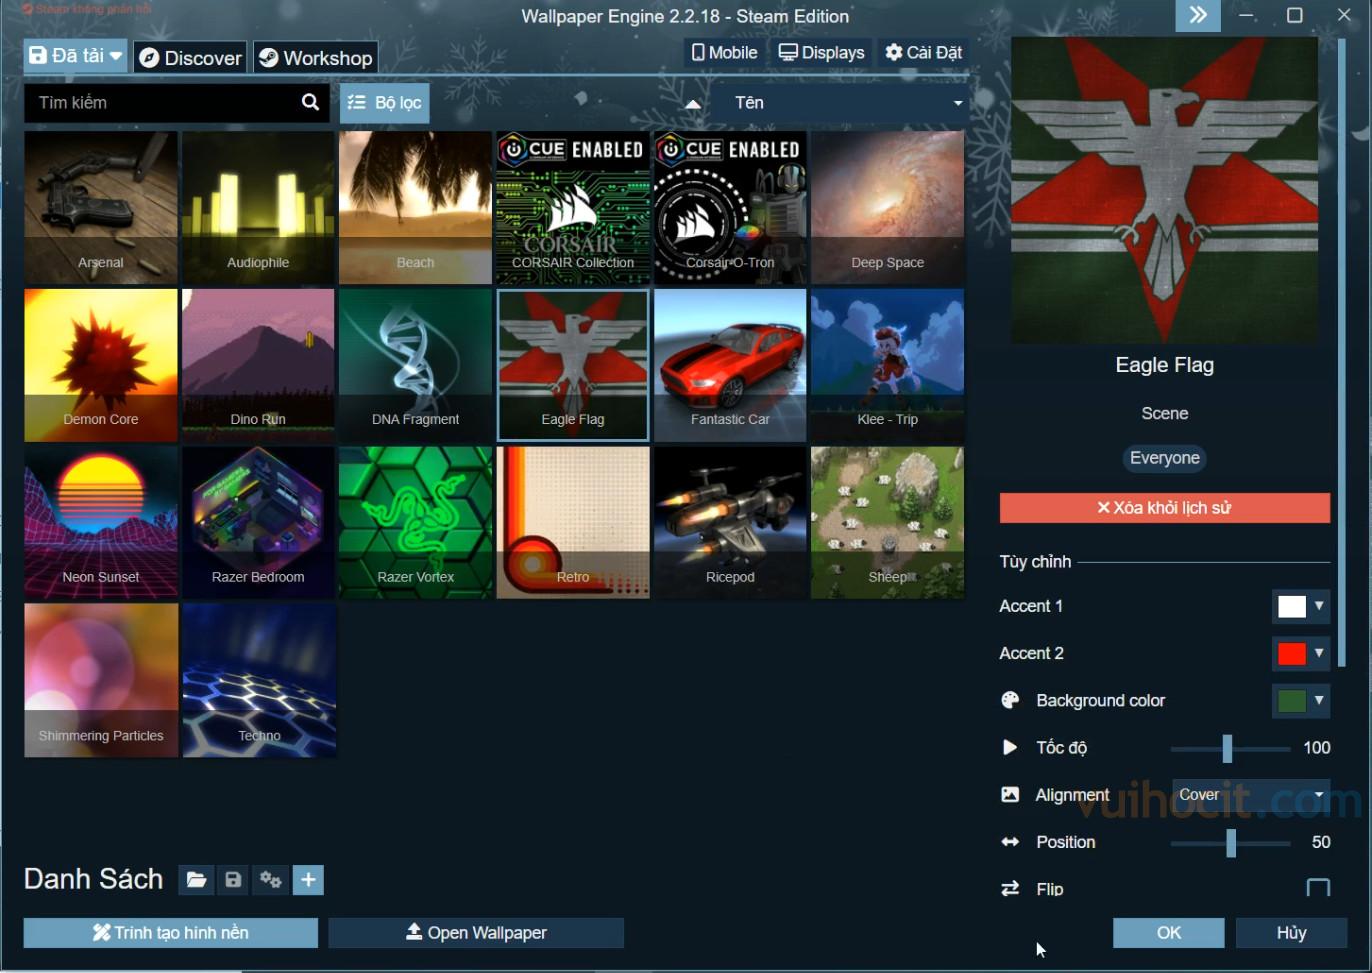
Task: Open the playlist folder icon
Action: coord(196,880)
